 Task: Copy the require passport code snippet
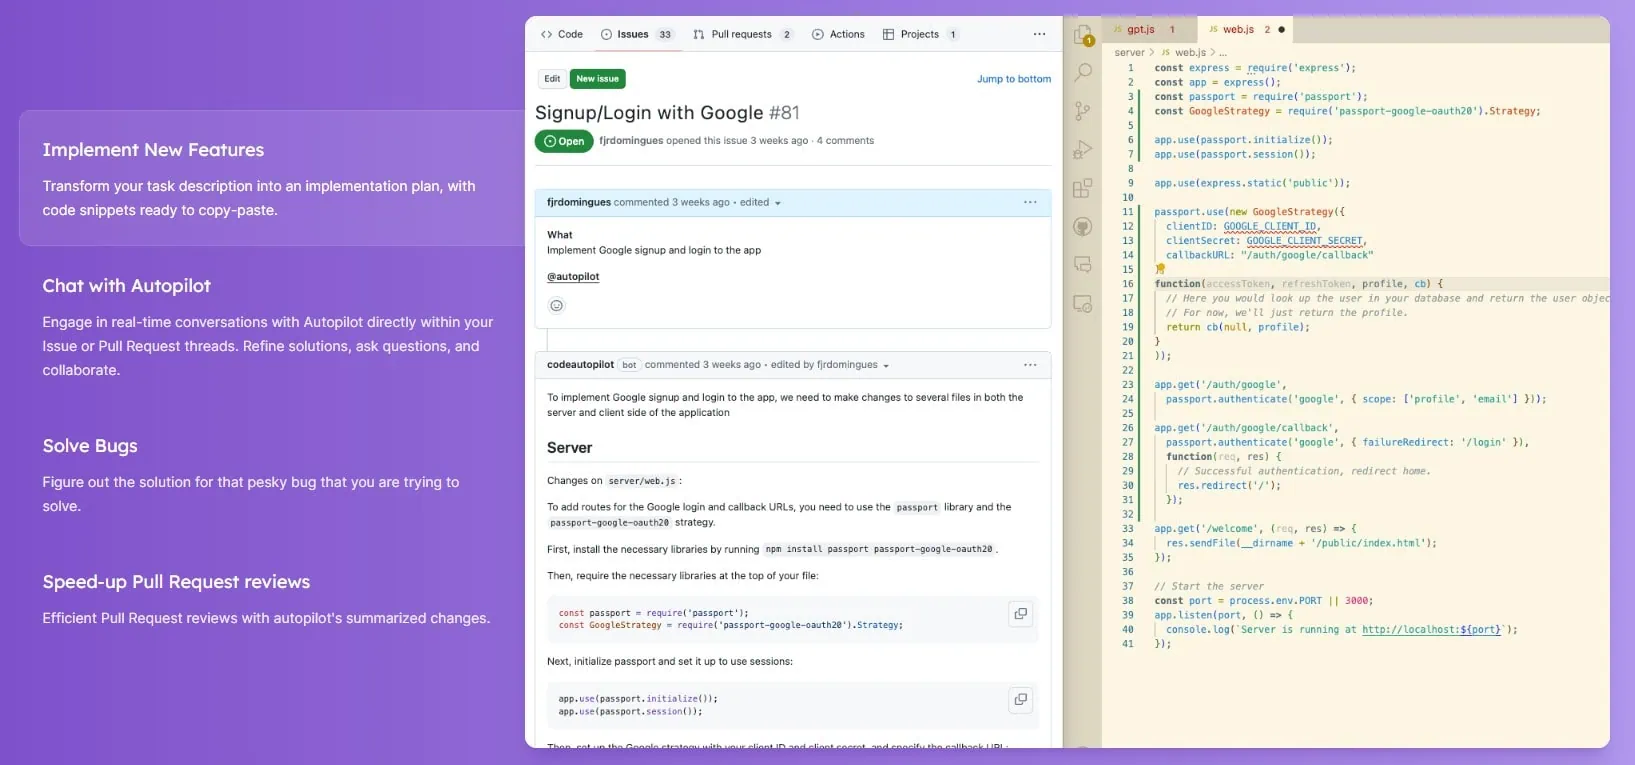(1020, 614)
